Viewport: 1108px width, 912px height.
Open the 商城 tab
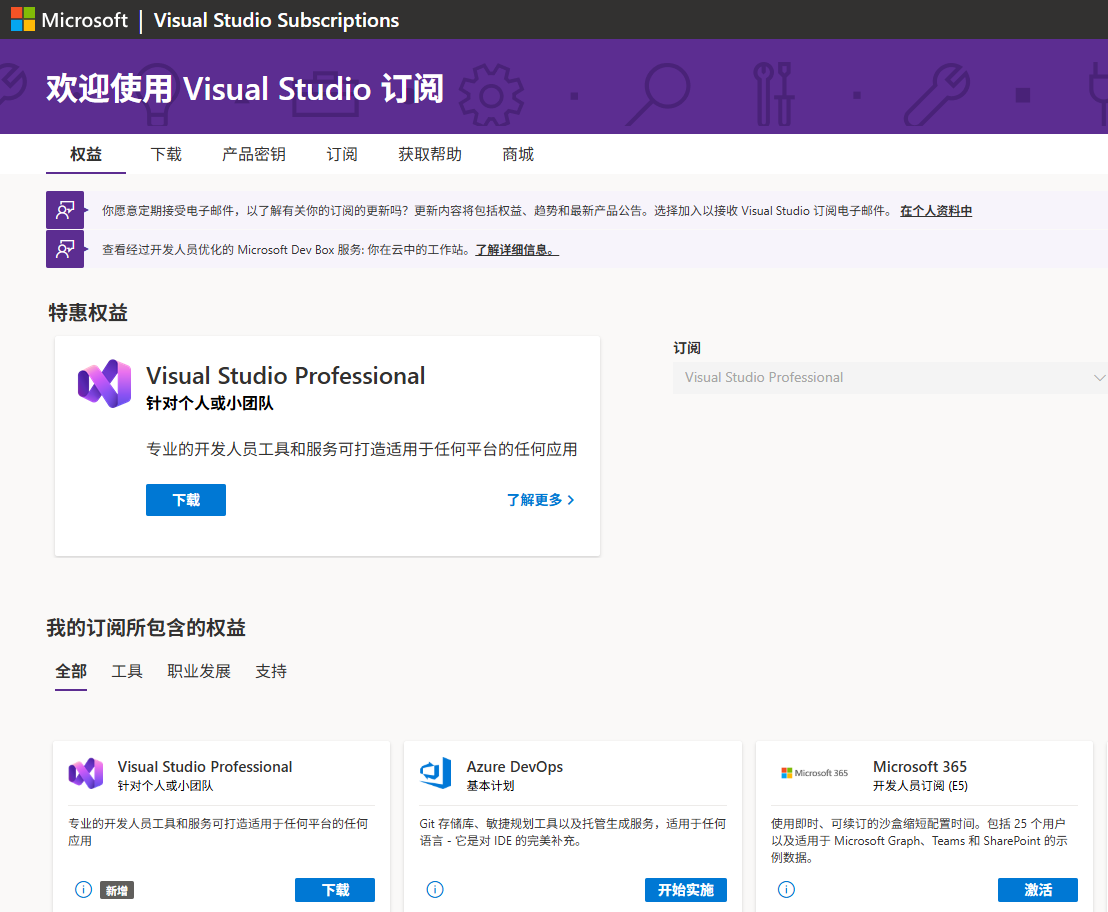click(x=518, y=154)
